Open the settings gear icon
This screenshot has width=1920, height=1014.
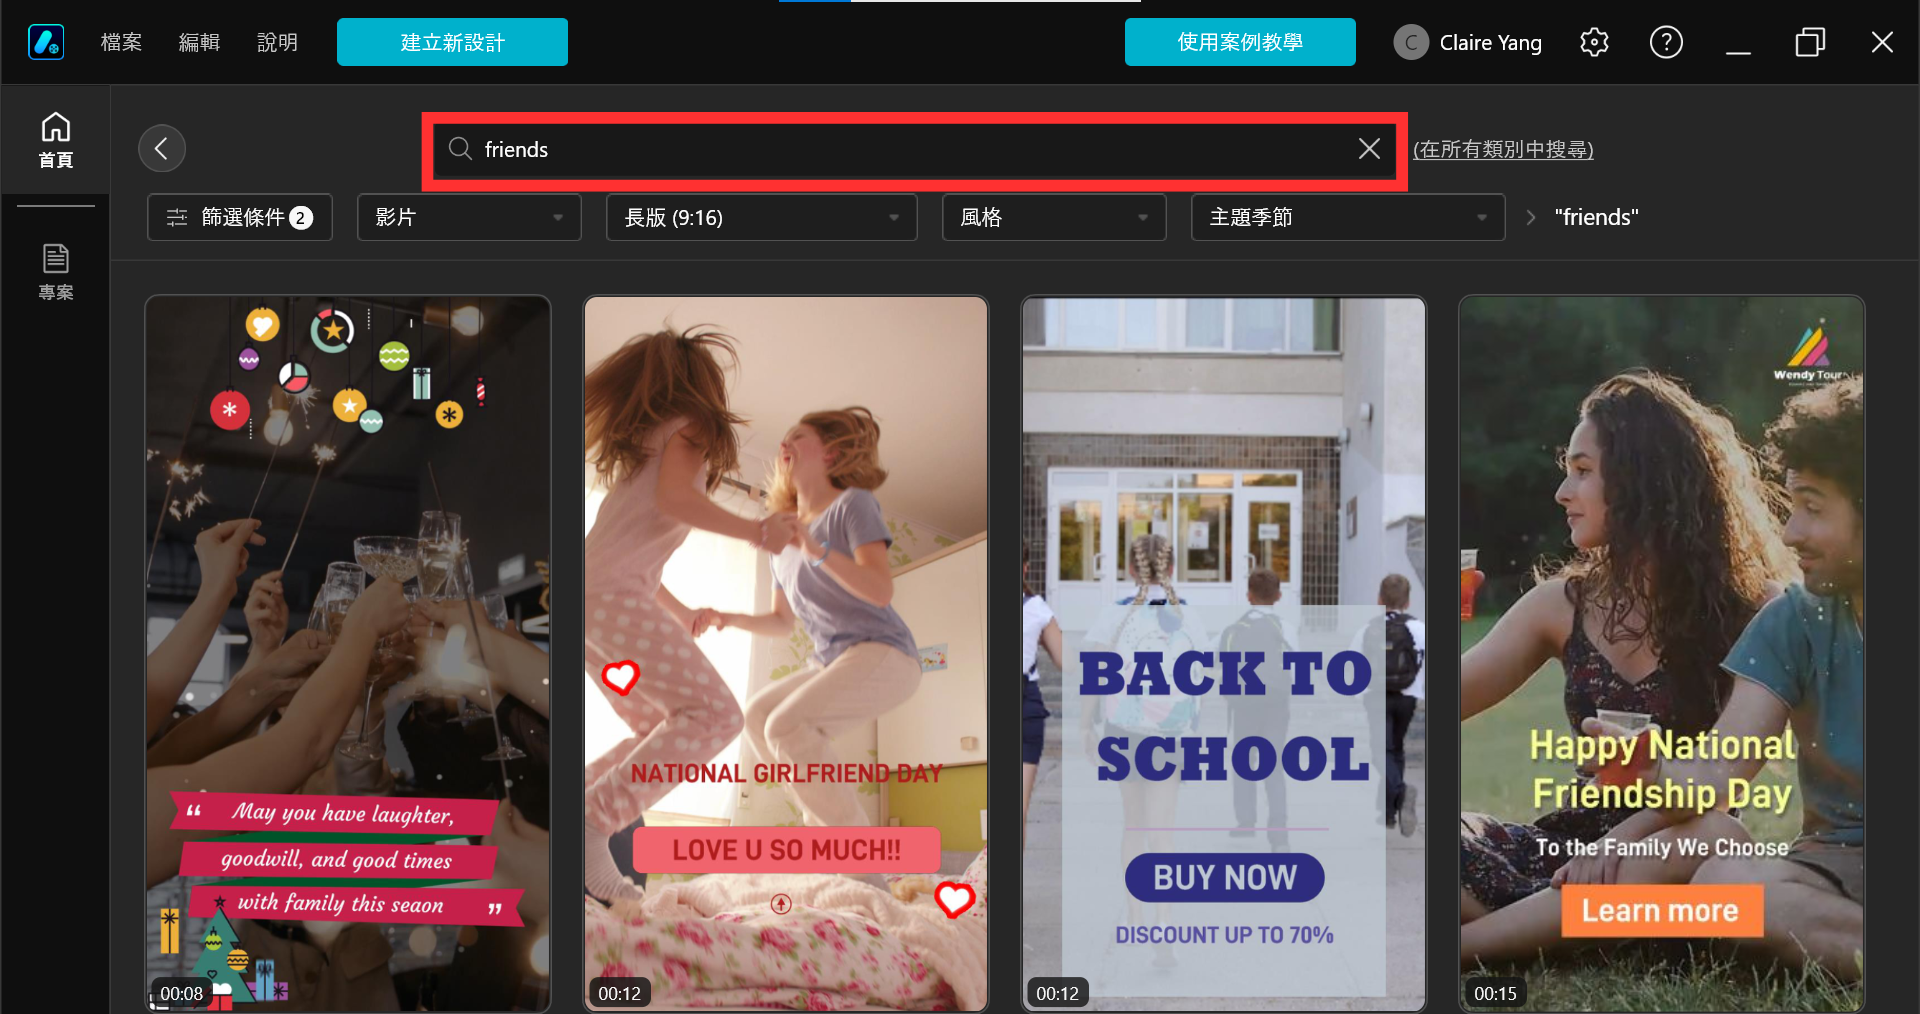1594,42
